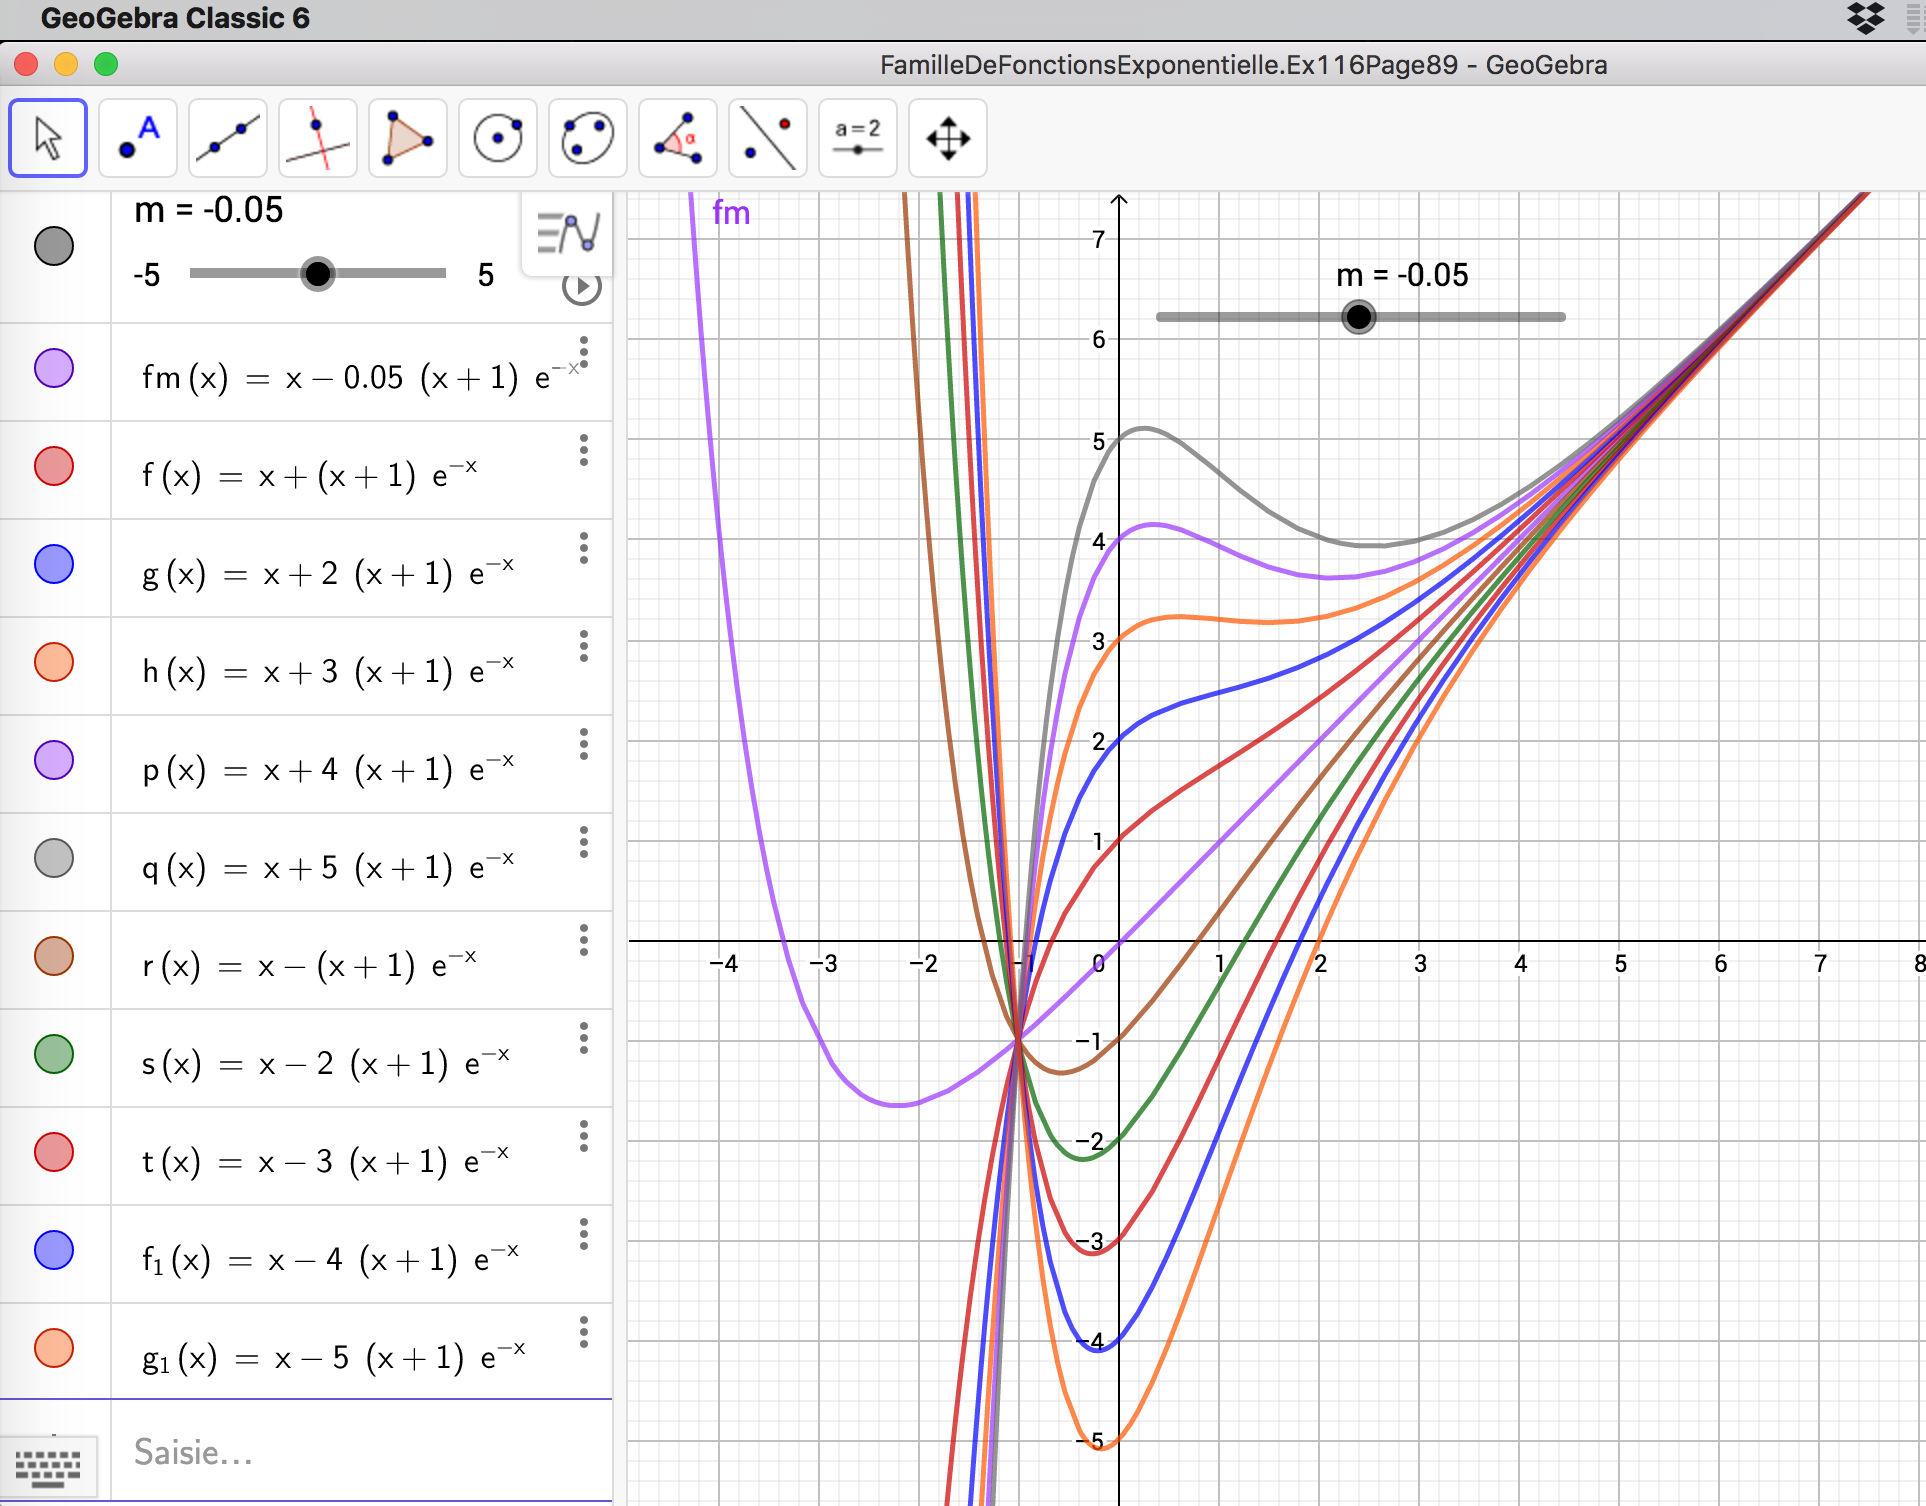
Task: Open algebra view style bar button
Action: (567, 233)
